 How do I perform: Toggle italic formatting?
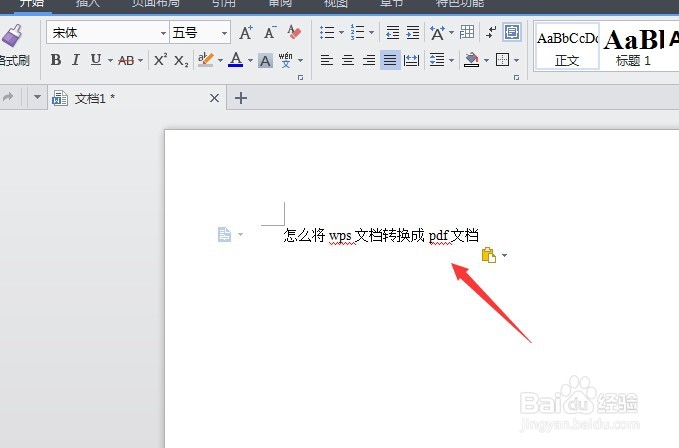(76, 60)
